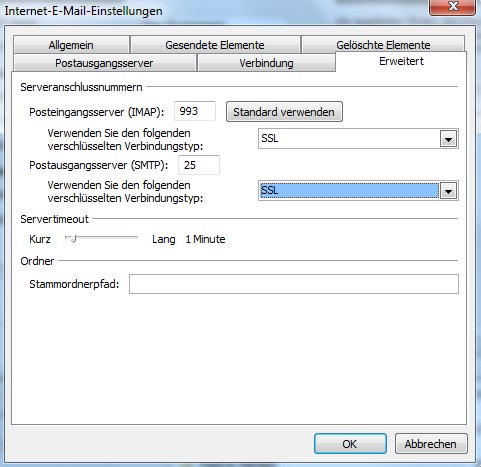Image resolution: width=481 pixels, height=467 pixels.
Task: Click the Standard verwenden button
Action: [284, 112]
